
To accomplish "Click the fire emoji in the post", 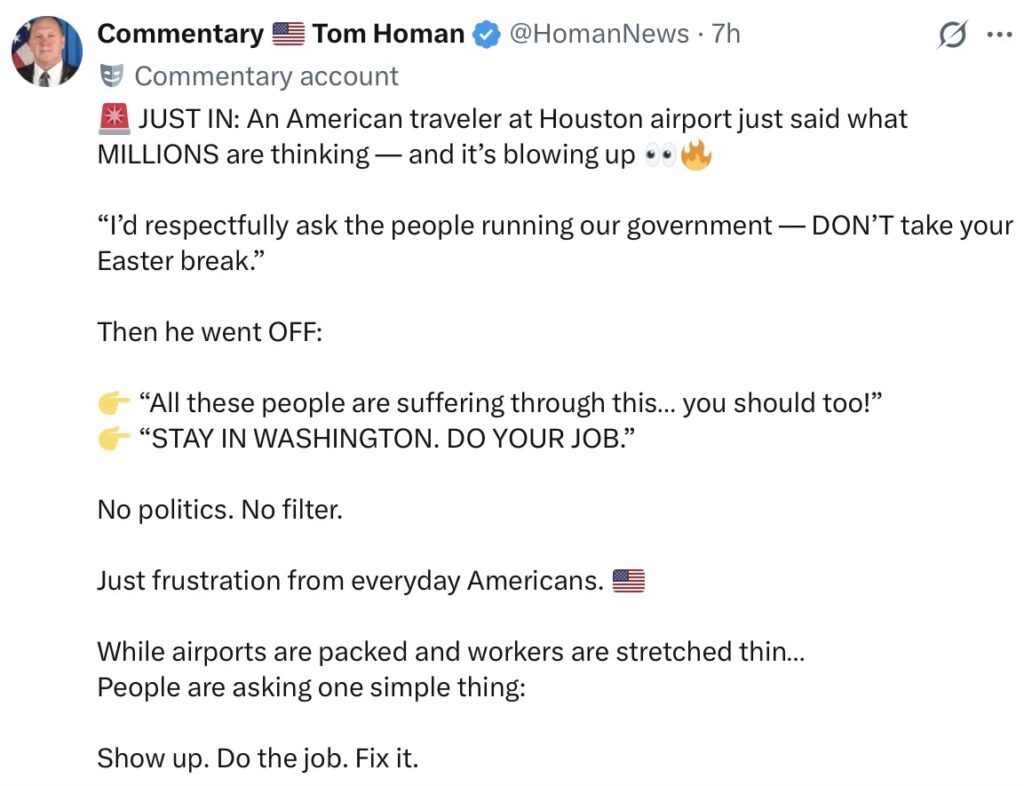I will pos(696,157).
